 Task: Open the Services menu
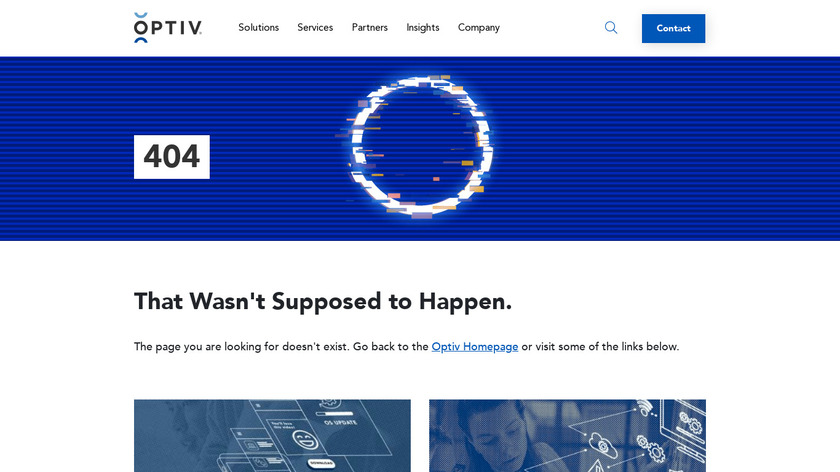pos(315,27)
